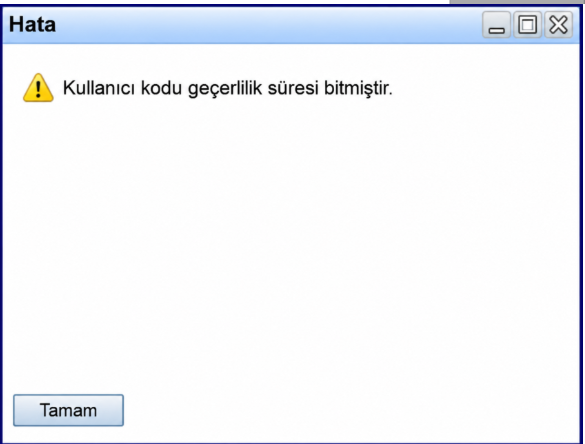Click the word bitmiştir in the message
Screen dimensions: 585x444
pyautogui.click(x=358, y=88)
